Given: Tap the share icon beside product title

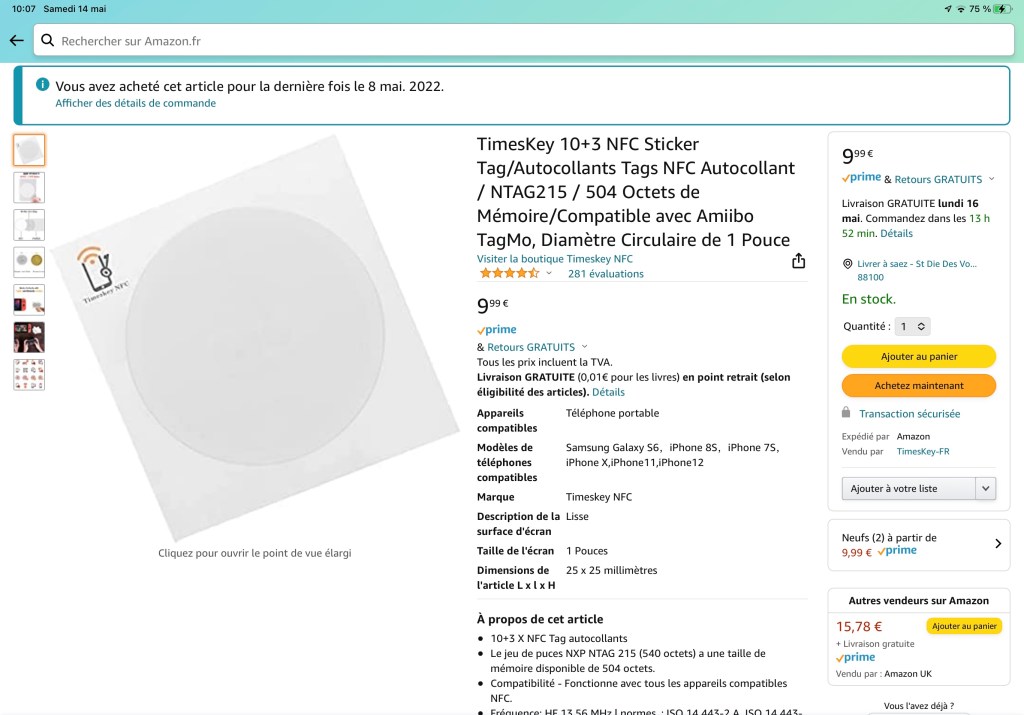Looking at the screenshot, I should pyautogui.click(x=798, y=261).
